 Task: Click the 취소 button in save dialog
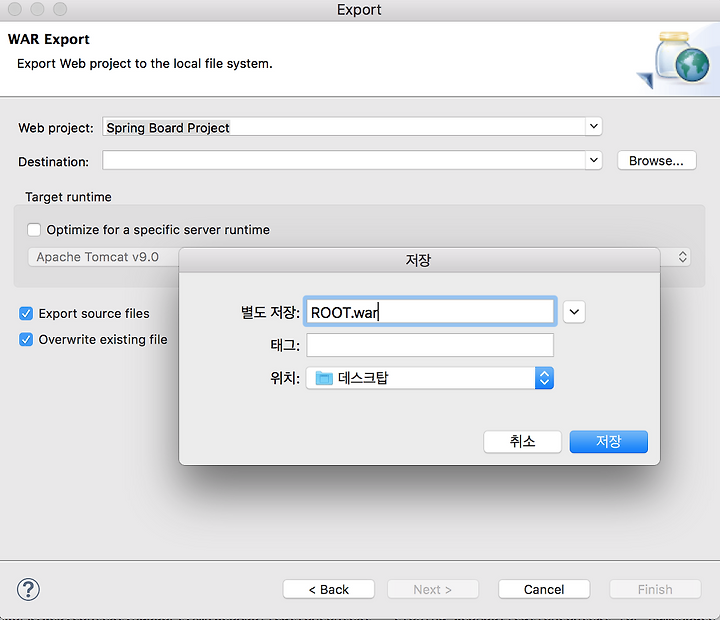click(523, 442)
